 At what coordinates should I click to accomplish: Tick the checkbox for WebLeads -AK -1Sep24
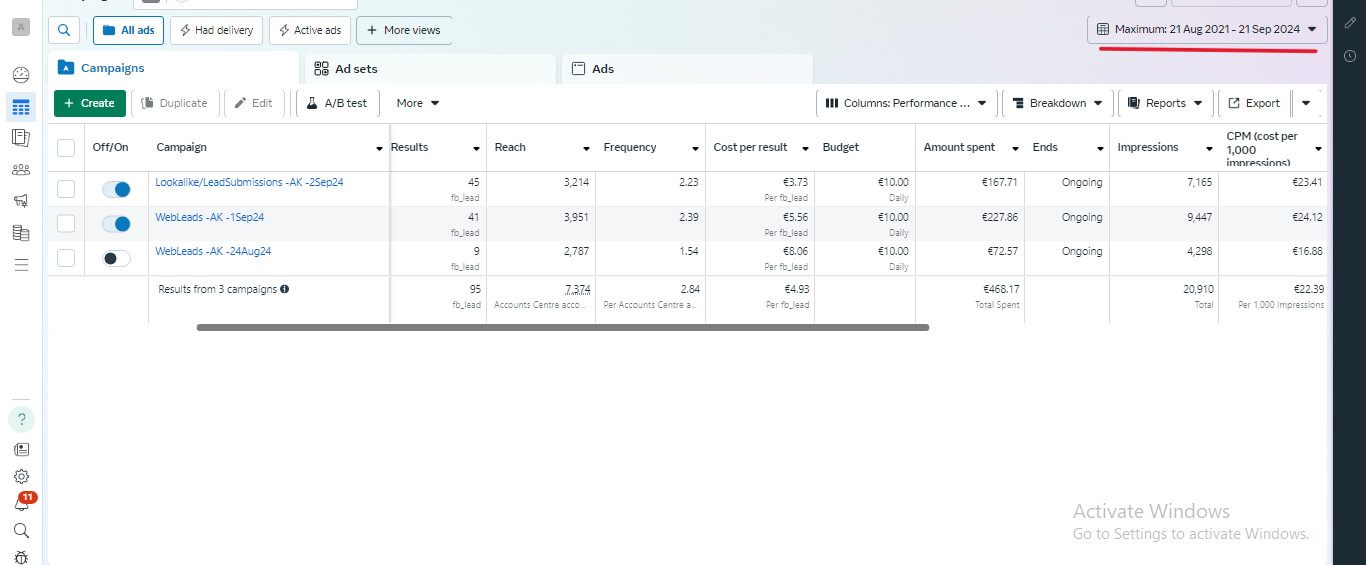(x=66, y=223)
